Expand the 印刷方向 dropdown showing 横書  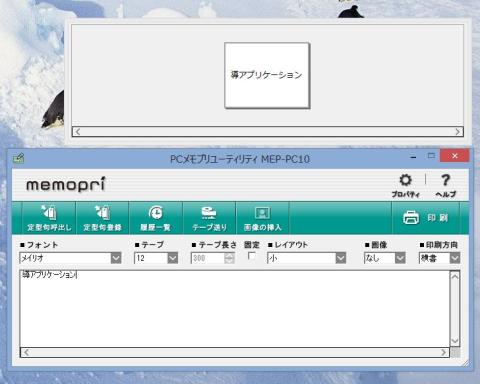point(455,258)
